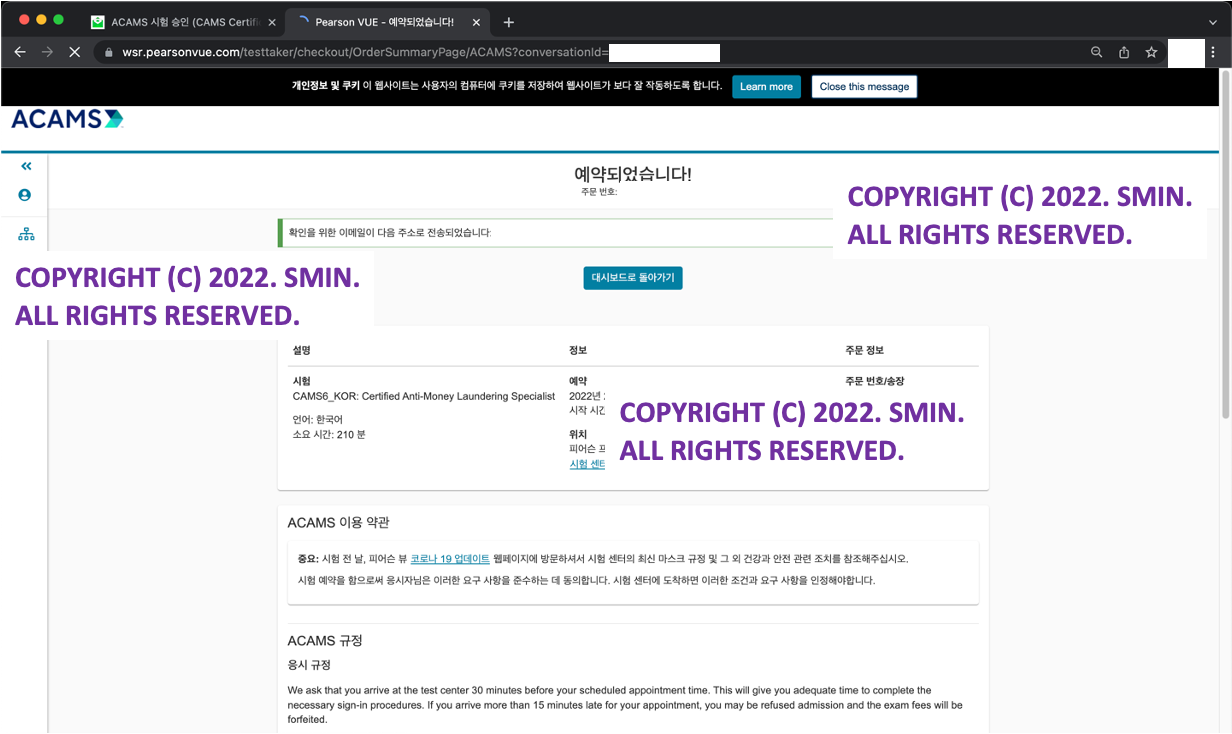Close the ACAMS 시험 승인 tab
The width and height of the screenshot is (1232, 734).
pyautogui.click(x=272, y=22)
